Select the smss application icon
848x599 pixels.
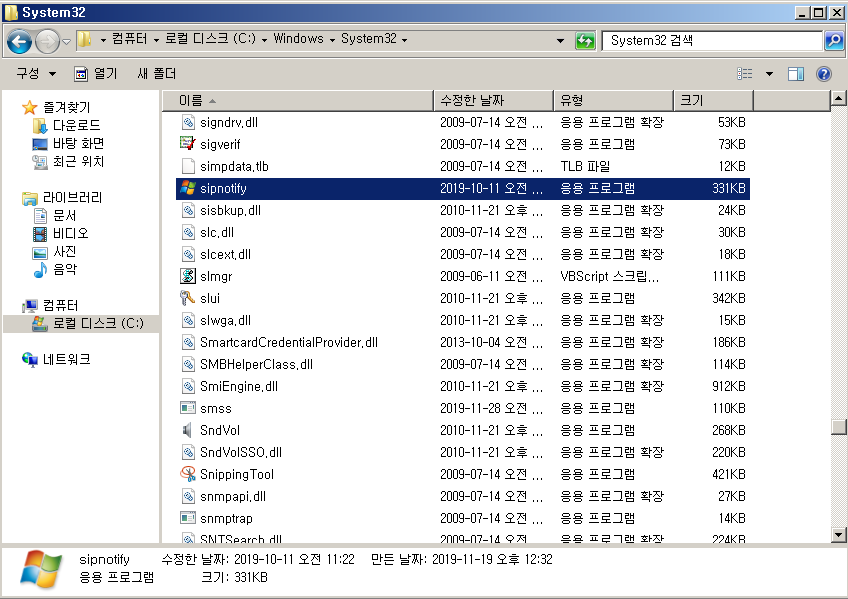point(188,408)
